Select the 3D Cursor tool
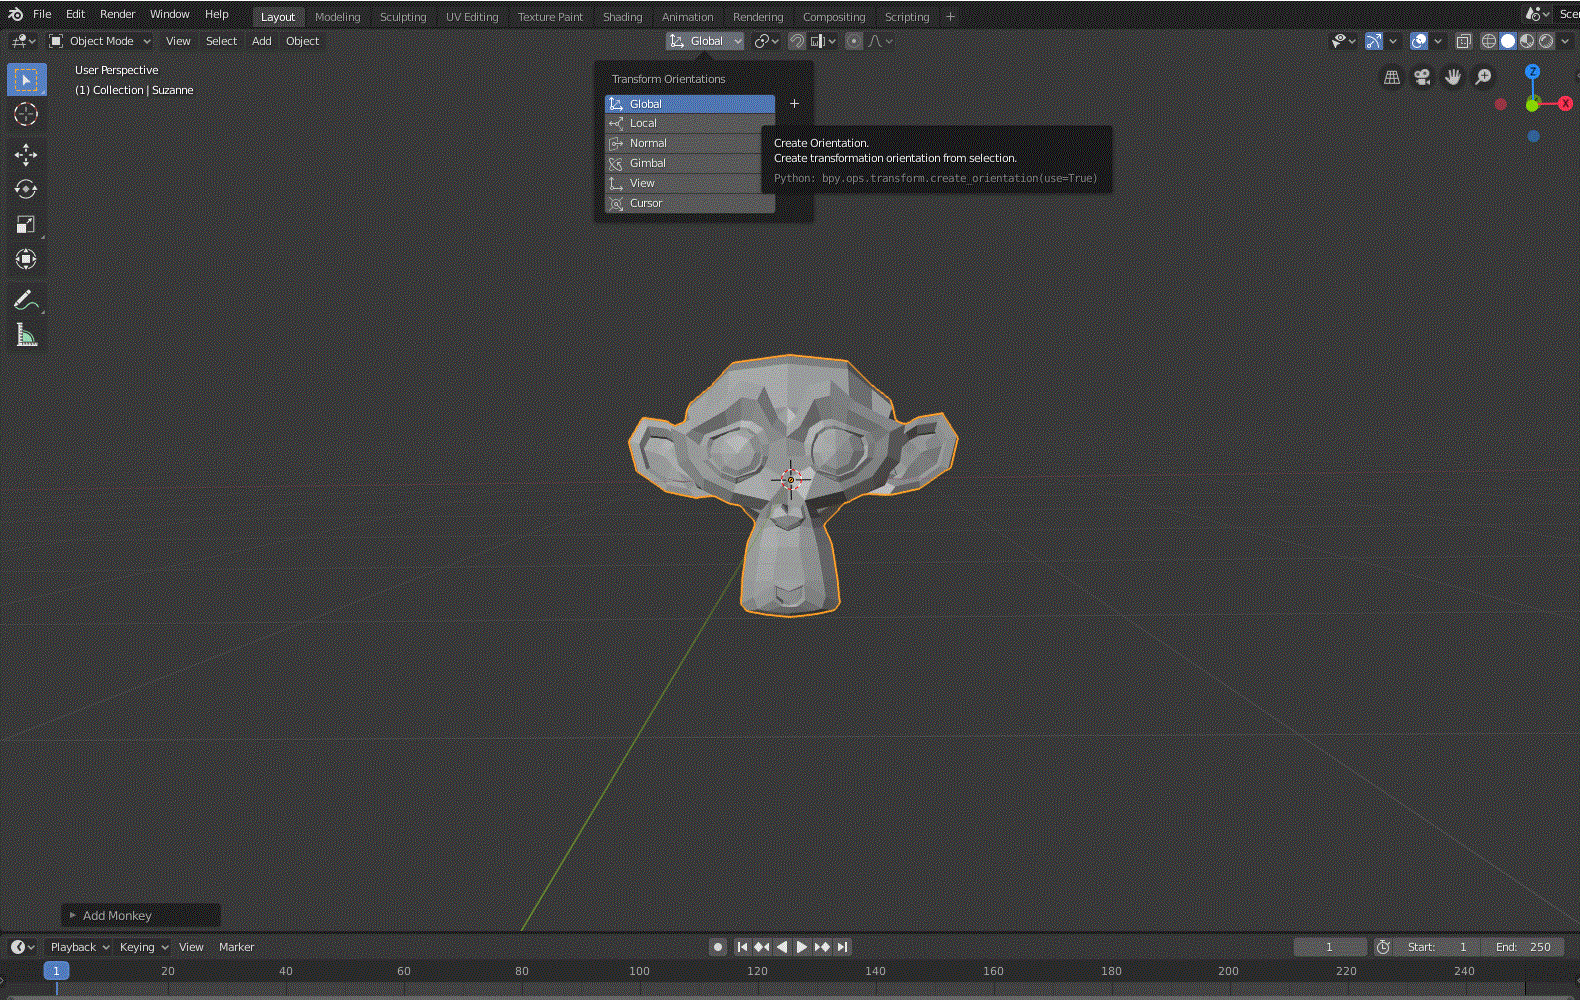 click(26, 114)
